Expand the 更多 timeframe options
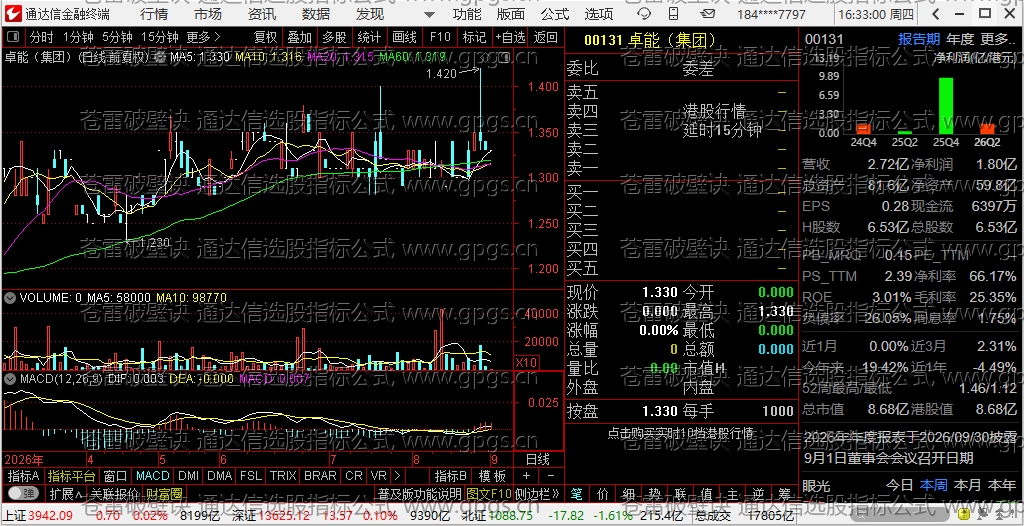The height and width of the screenshot is (526, 1024). point(203,37)
